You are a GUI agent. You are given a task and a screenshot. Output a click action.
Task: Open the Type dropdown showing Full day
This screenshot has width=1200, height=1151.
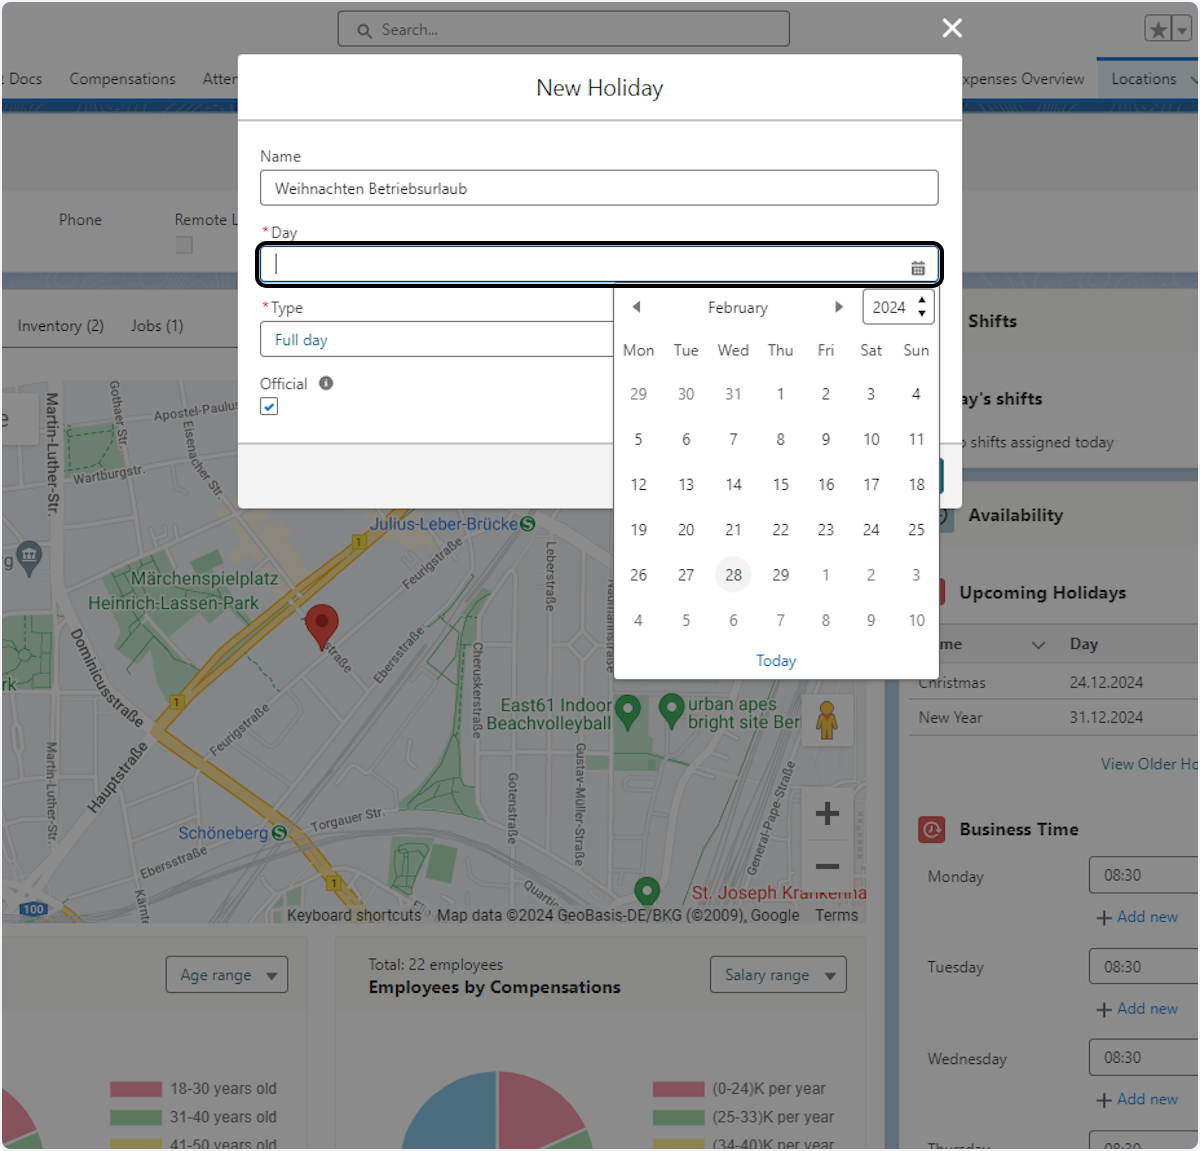tap(436, 340)
